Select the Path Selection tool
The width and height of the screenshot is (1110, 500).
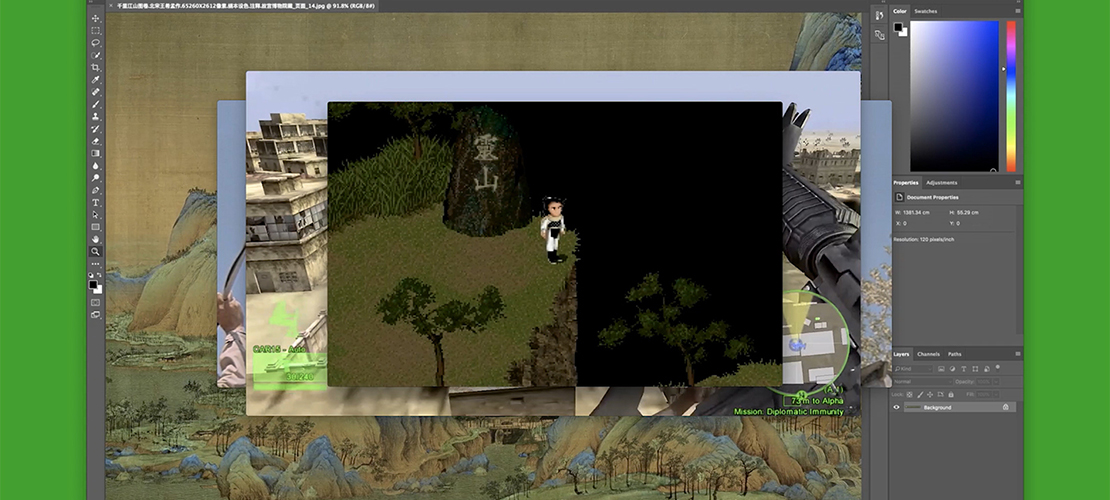(x=96, y=215)
